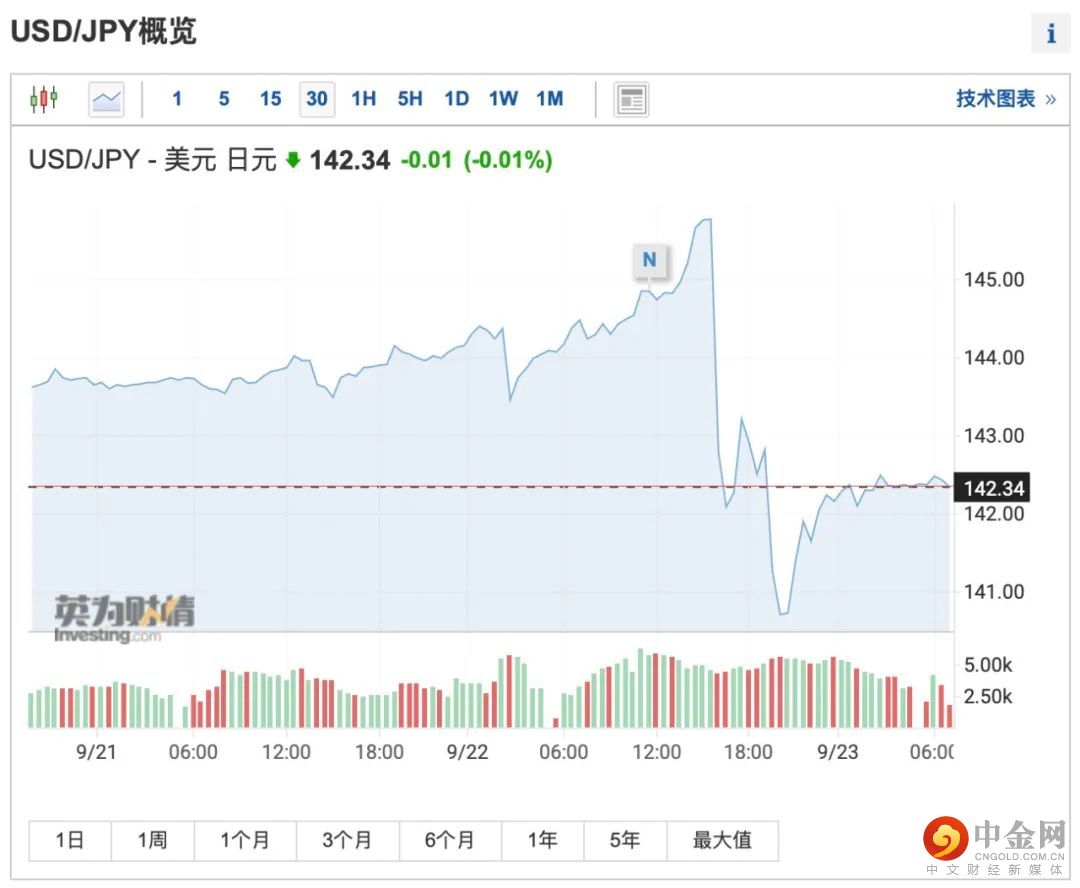Viewport: 1080px width, 888px height.
Task: Open the news panel icon in the toolbar
Action: 632,99
